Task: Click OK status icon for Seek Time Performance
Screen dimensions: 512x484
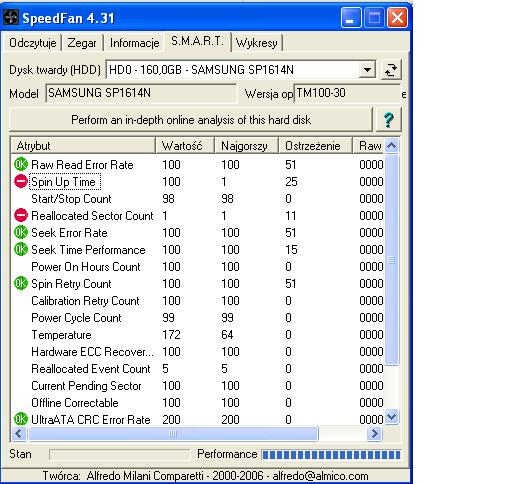Action: [x=21, y=249]
